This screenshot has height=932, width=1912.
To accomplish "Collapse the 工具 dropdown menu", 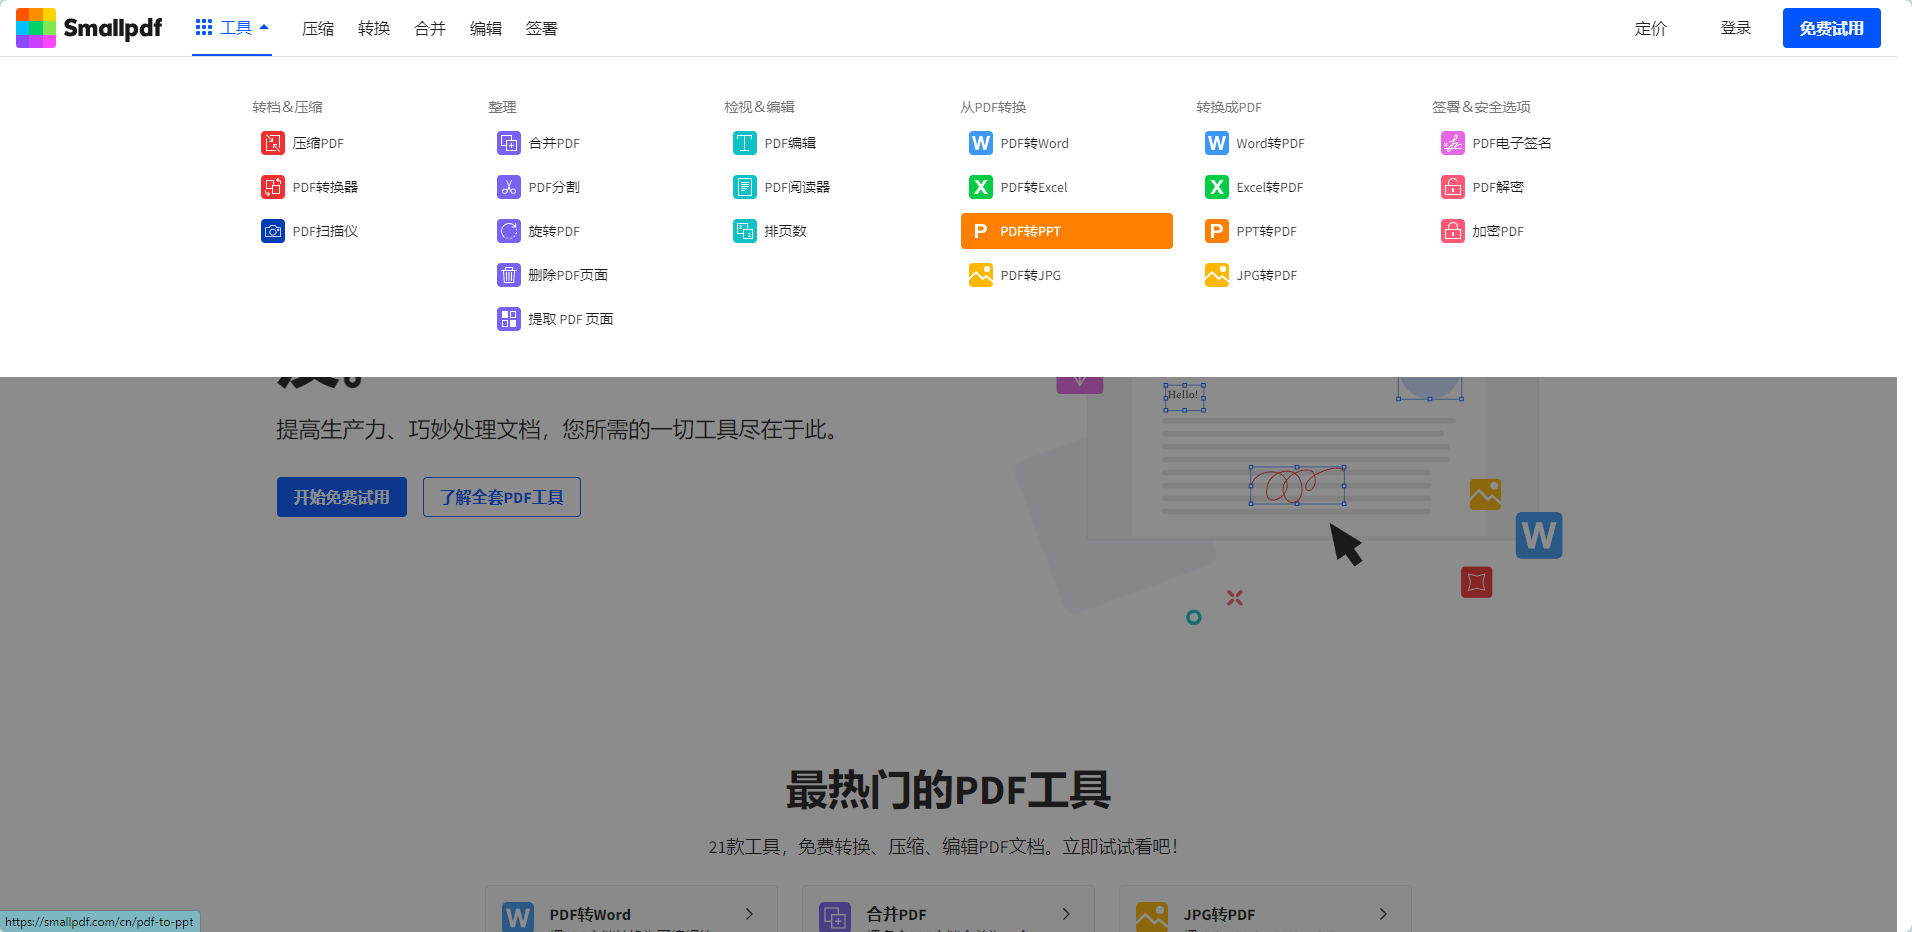I will tap(232, 28).
